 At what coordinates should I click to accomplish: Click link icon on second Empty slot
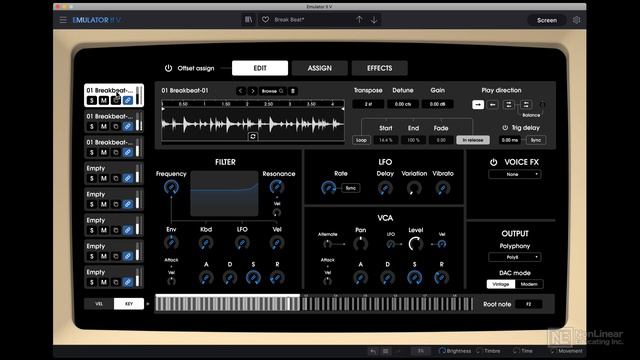tap(128, 204)
